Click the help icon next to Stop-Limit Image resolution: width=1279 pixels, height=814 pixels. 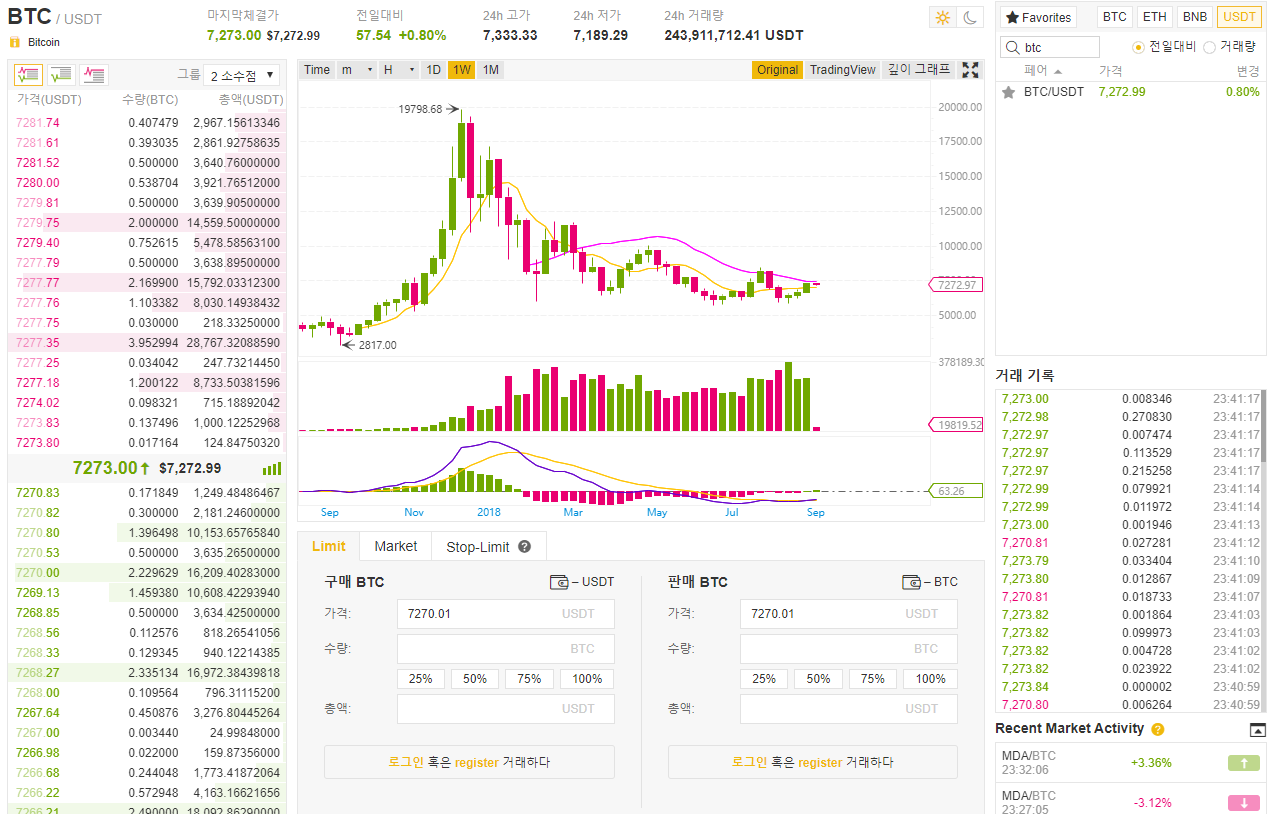tap(525, 547)
